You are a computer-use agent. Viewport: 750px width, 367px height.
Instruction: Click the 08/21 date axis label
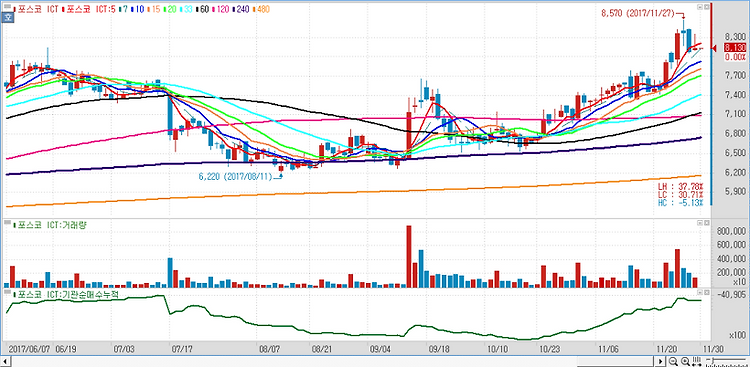(x=321, y=348)
